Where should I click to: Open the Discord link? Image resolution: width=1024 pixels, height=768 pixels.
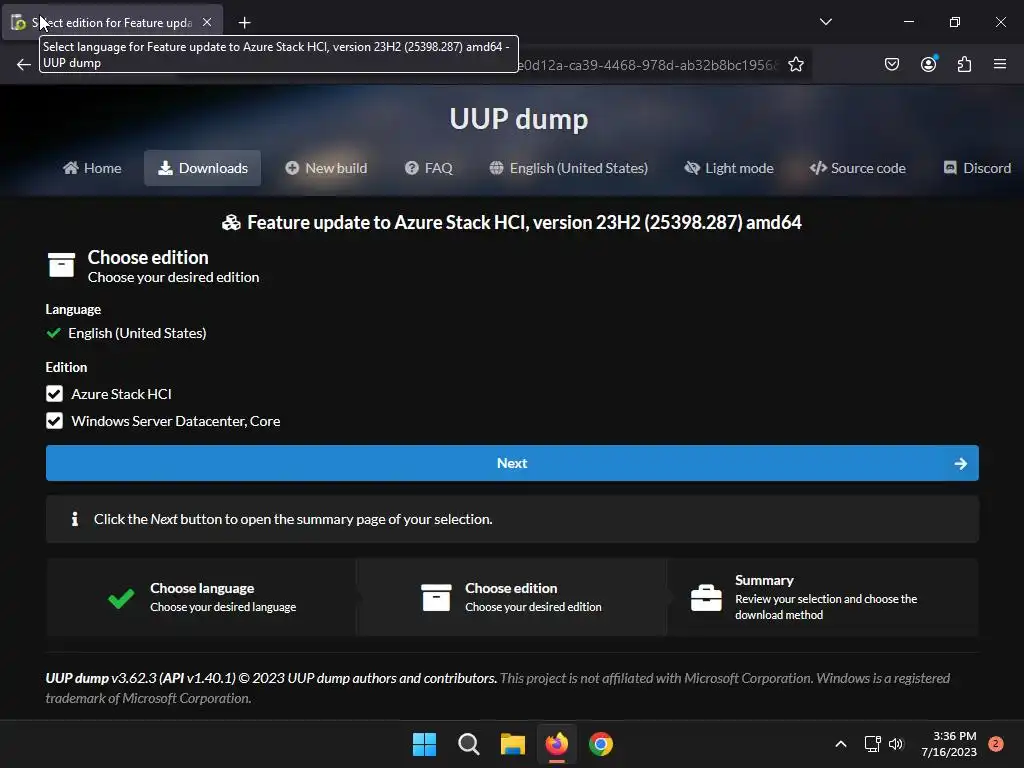(977, 168)
